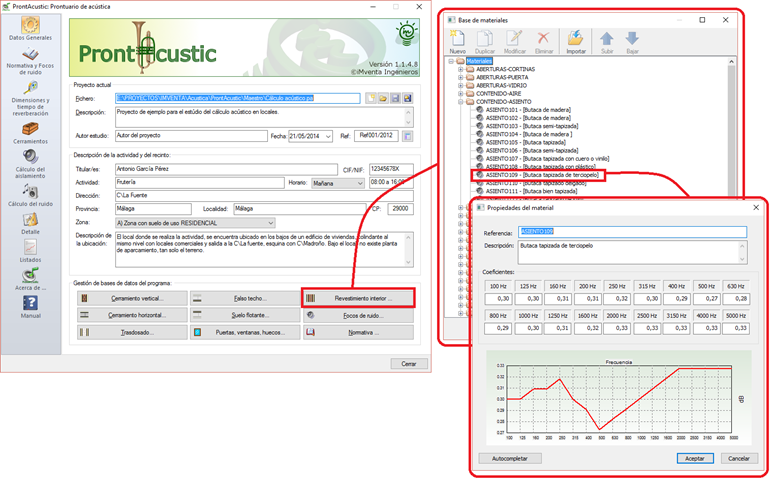Click Cancelar in material properties dialog

738,458
